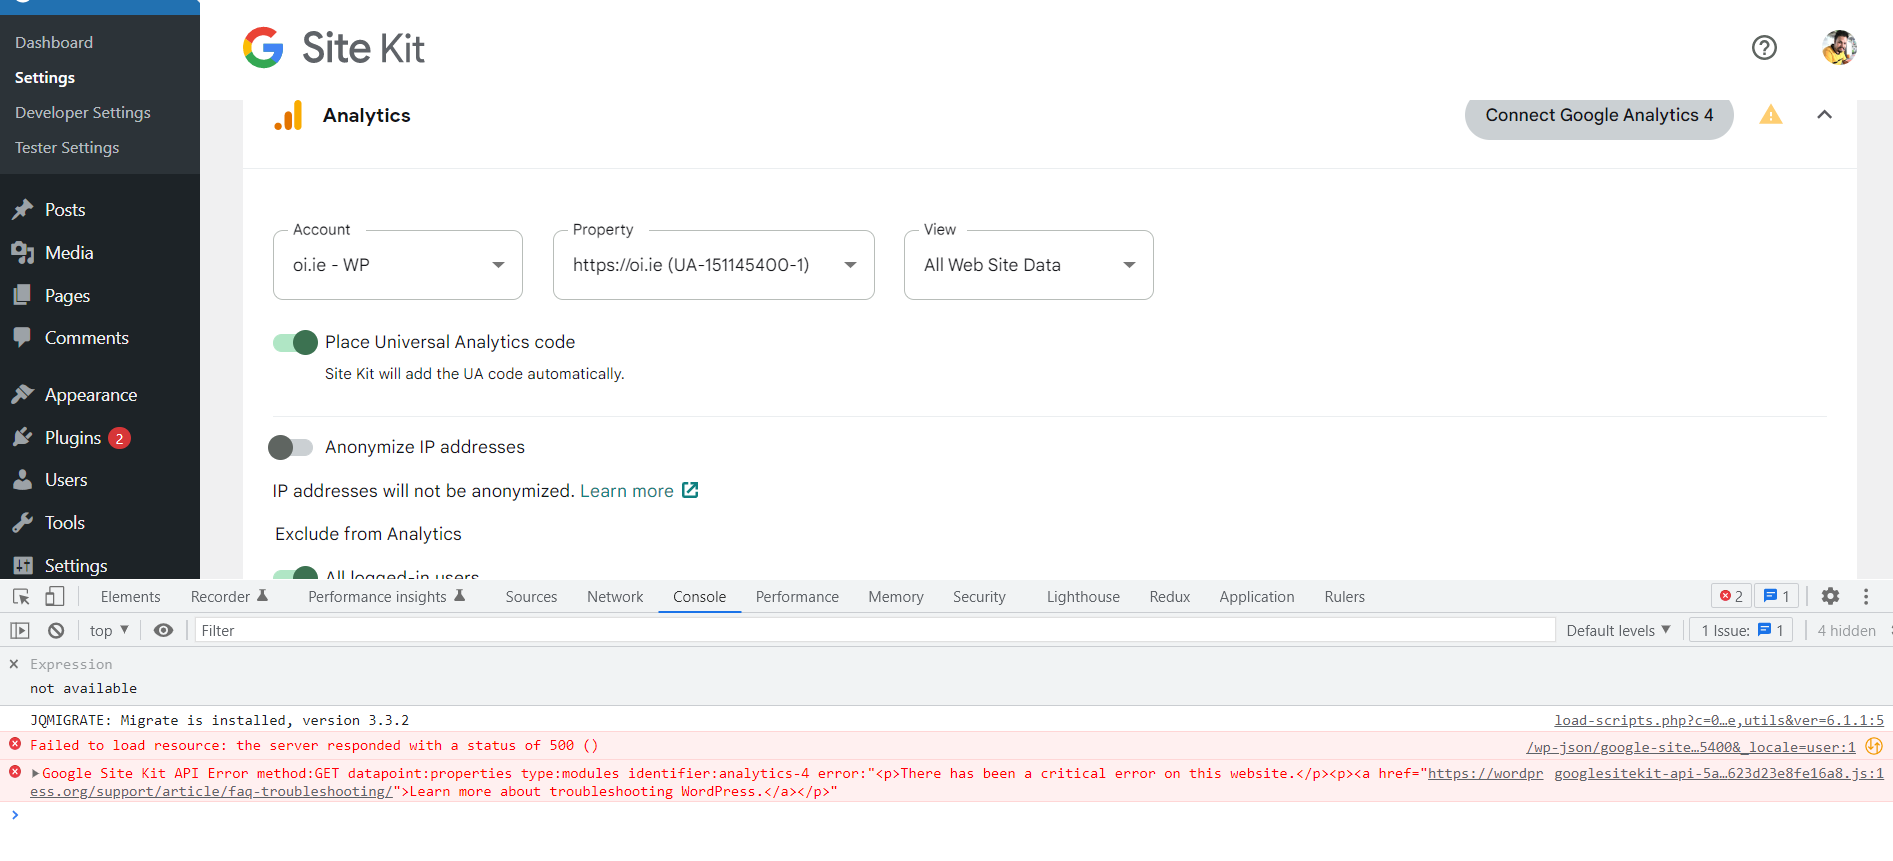Click the 1 Issue button

tap(1742, 630)
